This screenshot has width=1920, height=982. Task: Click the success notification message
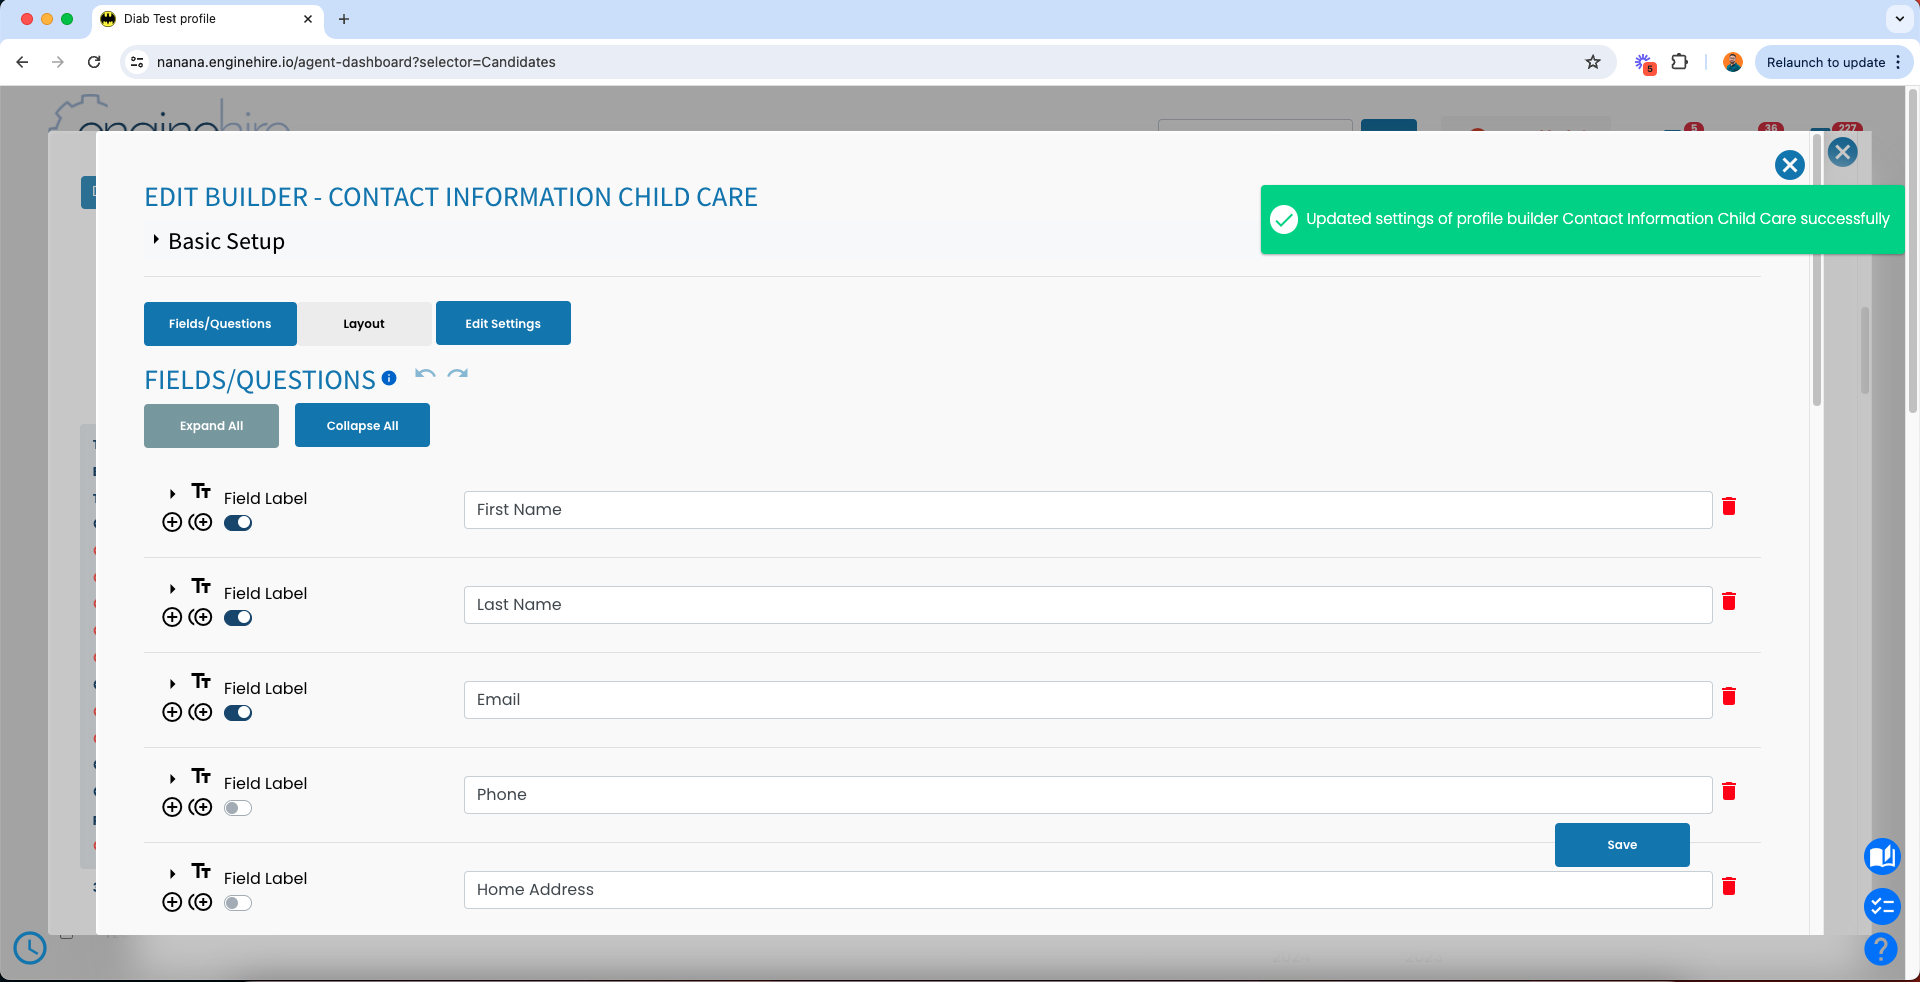1582,219
